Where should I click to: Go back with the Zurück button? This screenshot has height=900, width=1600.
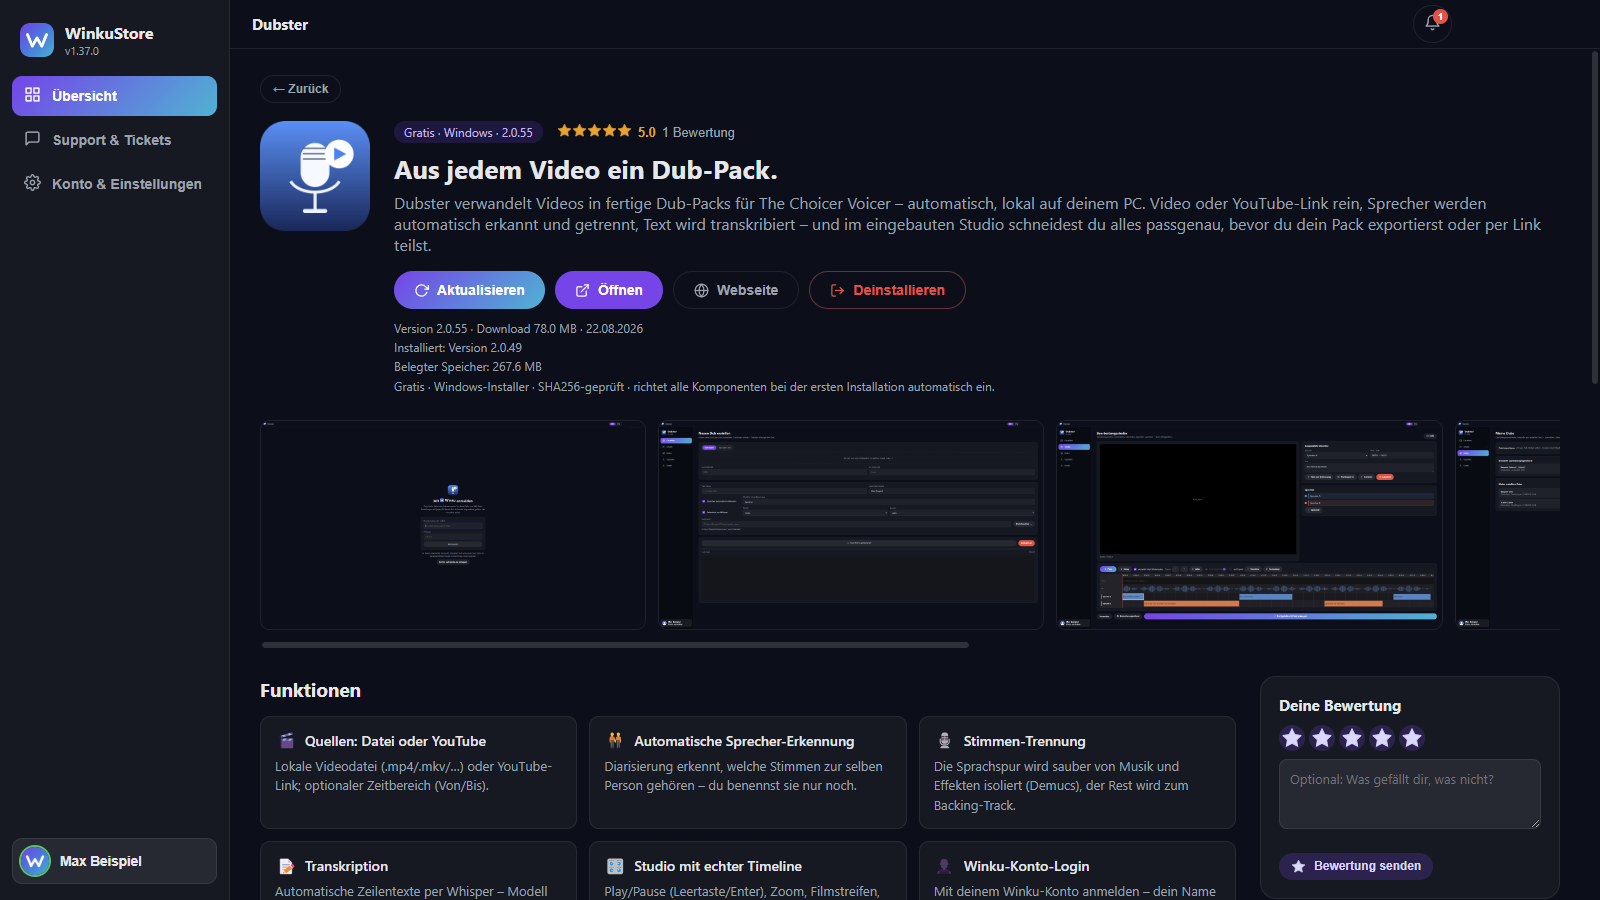tap(300, 89)
